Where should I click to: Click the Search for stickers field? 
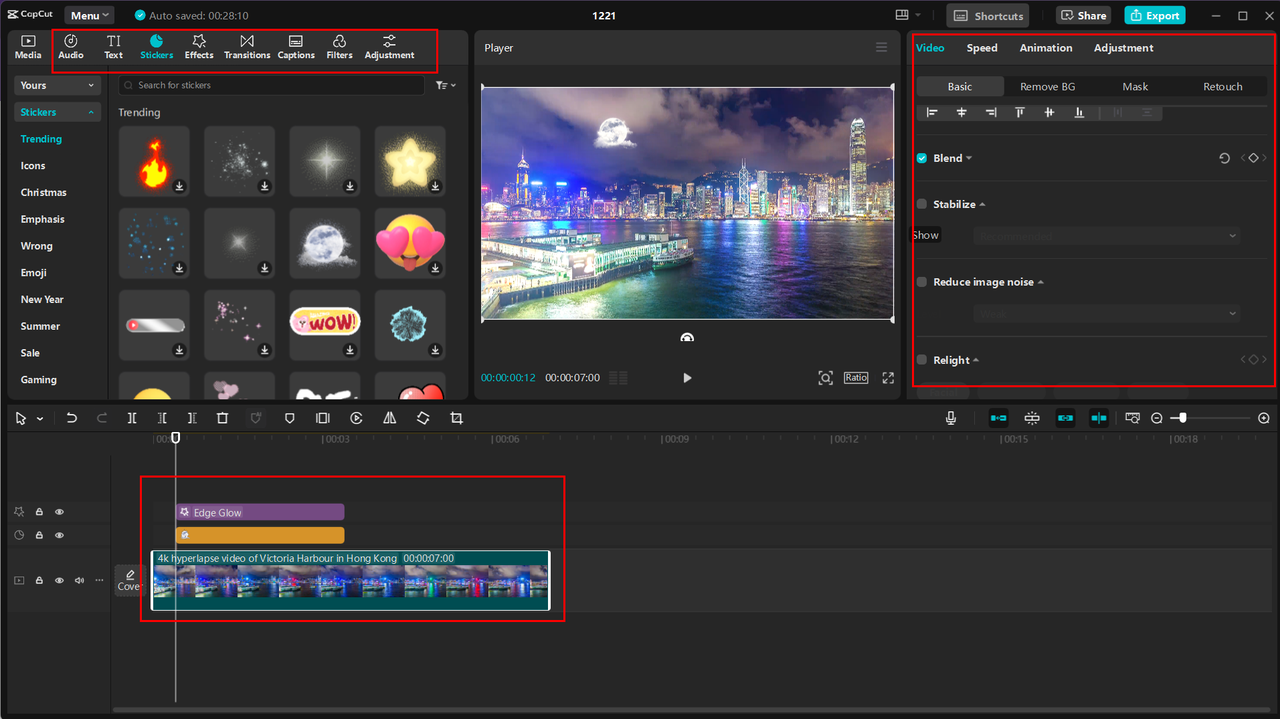[x=272, y=85]
